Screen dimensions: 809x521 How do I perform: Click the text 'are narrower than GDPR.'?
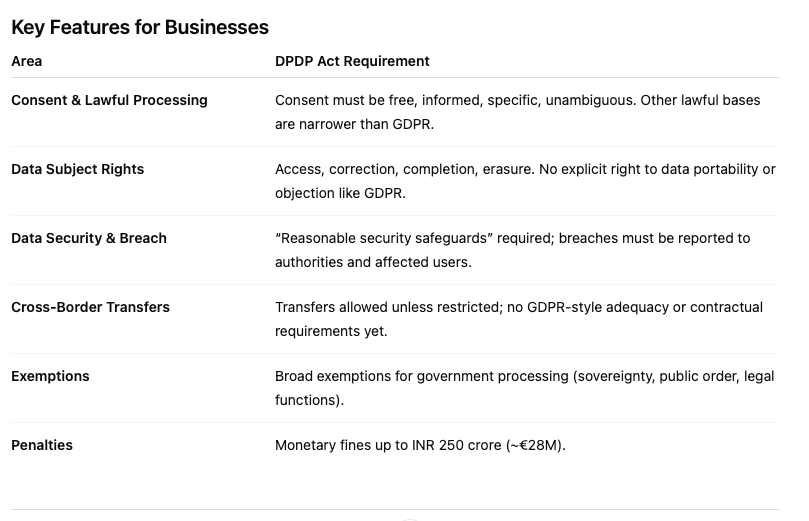pos(354,124)
